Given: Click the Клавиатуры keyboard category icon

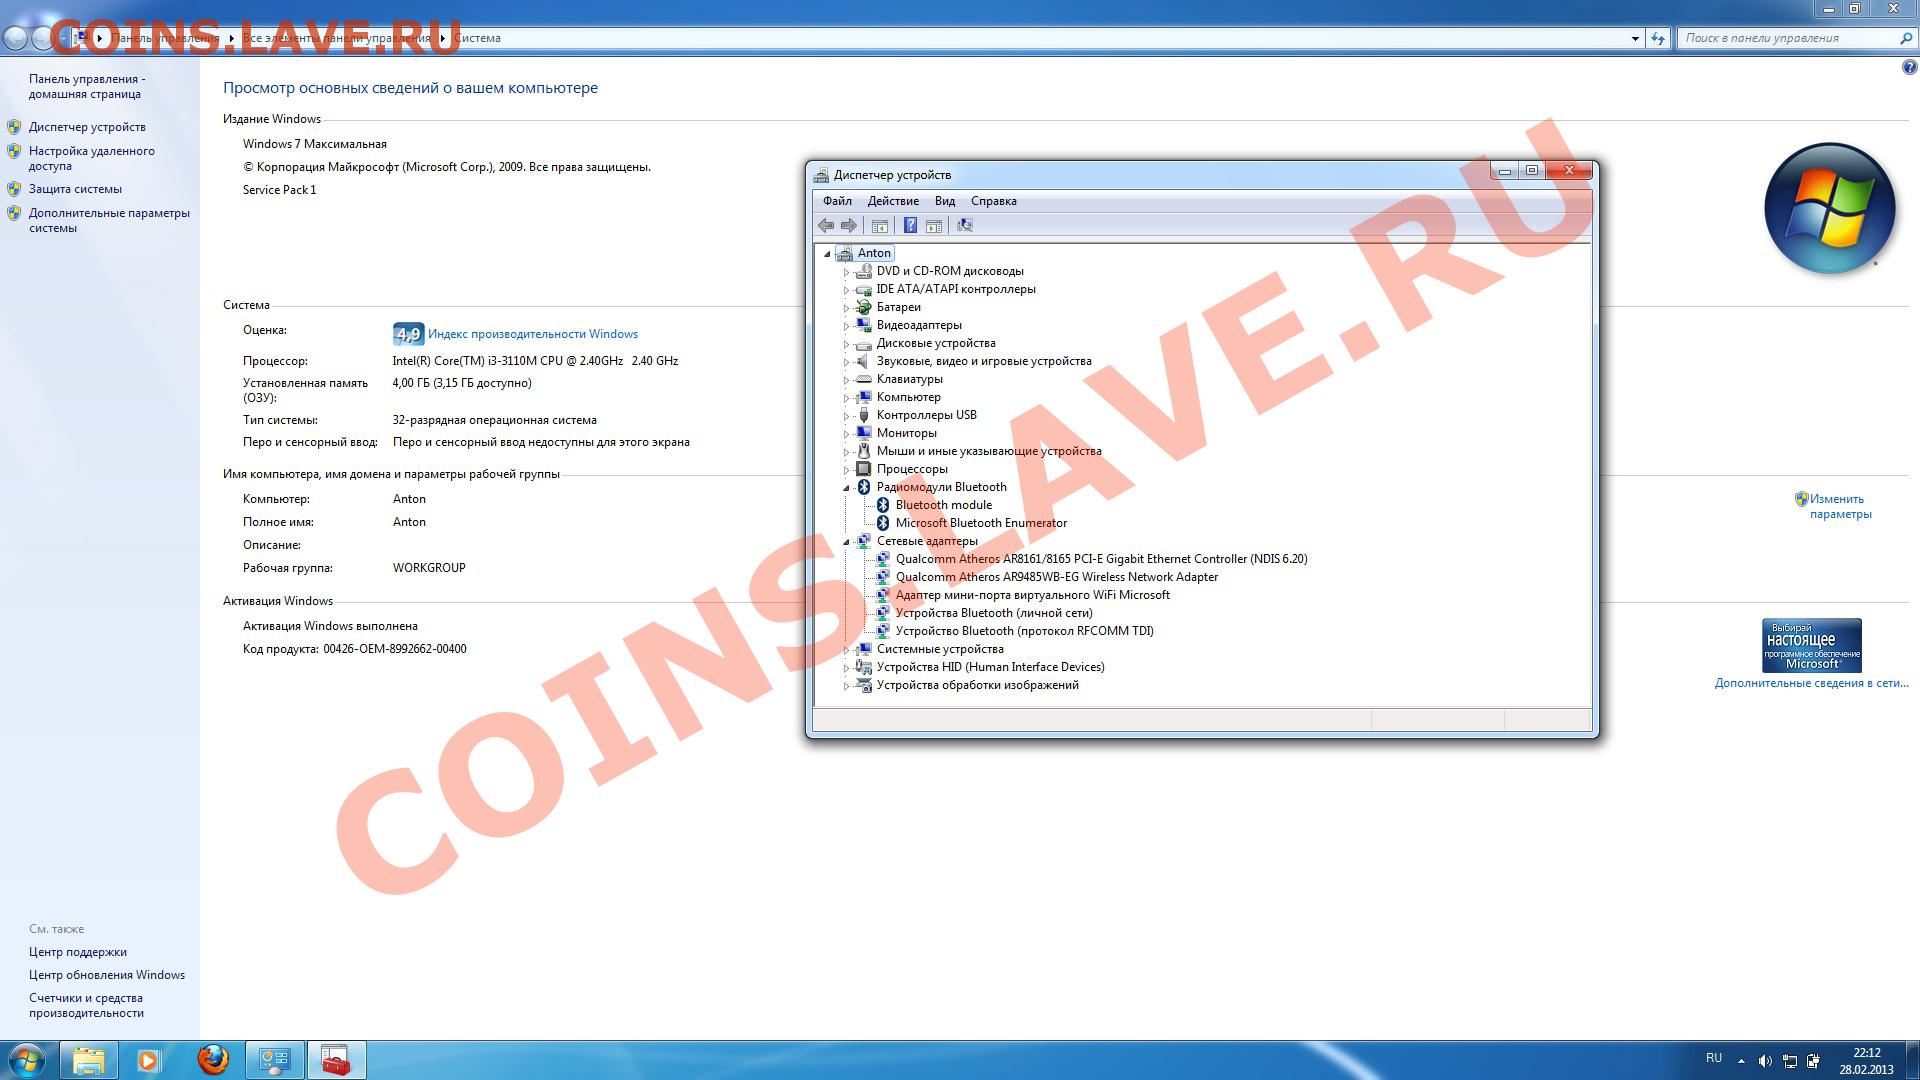Looking at the screenshot, I should (x=864, y=379).
